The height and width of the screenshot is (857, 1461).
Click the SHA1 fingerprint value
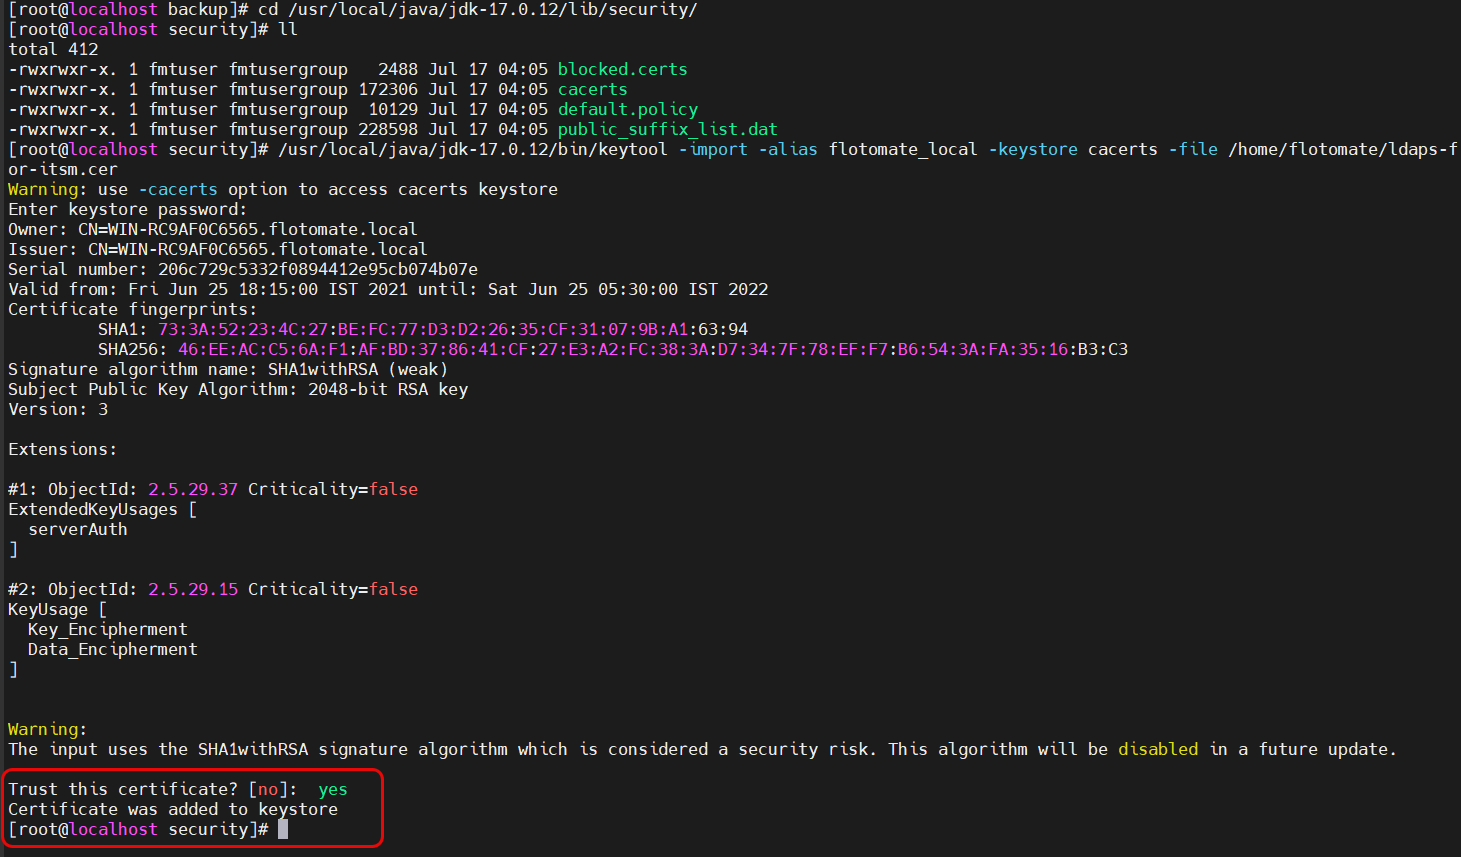pyautogui.click(x=452, y=329)
